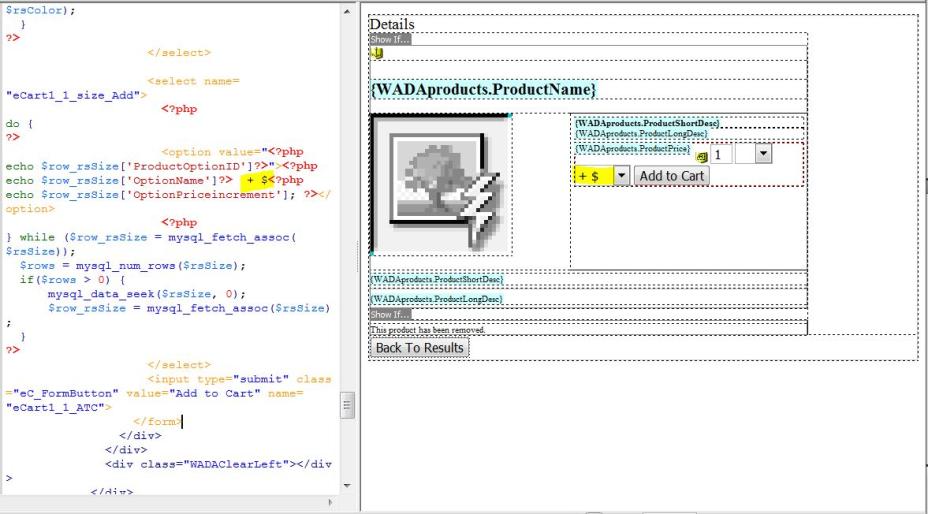Click the yellow icon next to quantity field

pyautogui.click(x=701, y=157)
